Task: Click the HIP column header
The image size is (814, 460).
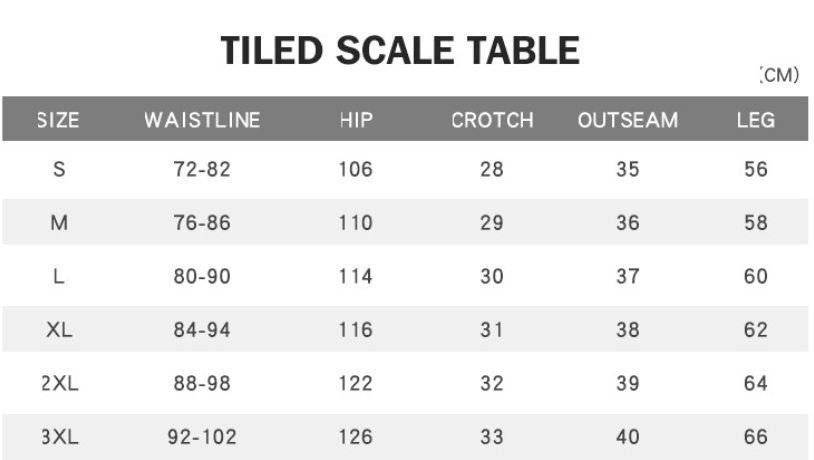Action: (356, 120)
